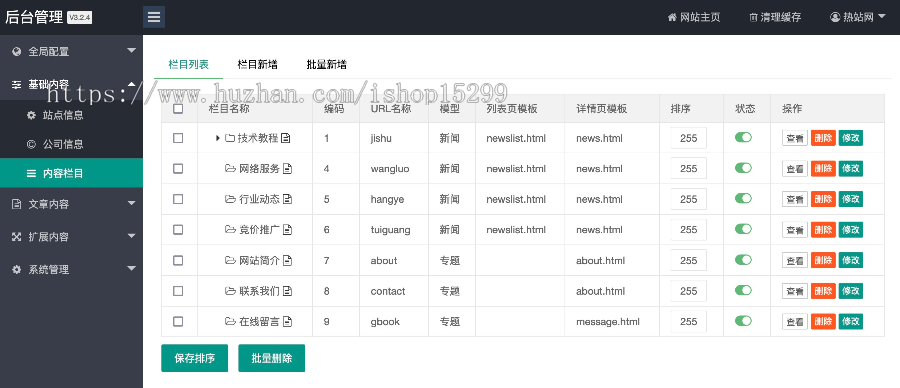Expand the 技术教程 tree triangle

pos(218,138)
